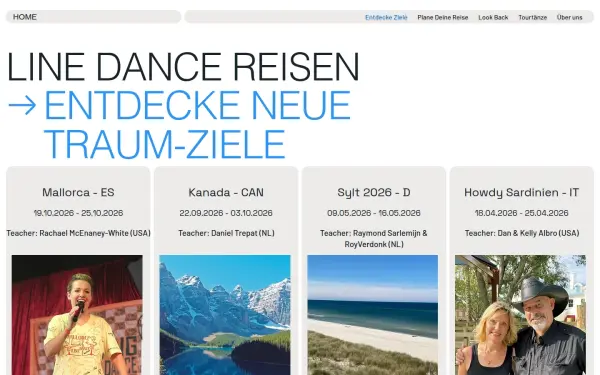Open the Howdy Sardinien - IT trip title
This screenshot has height=375, width=600.
click(x=522, y=192)
